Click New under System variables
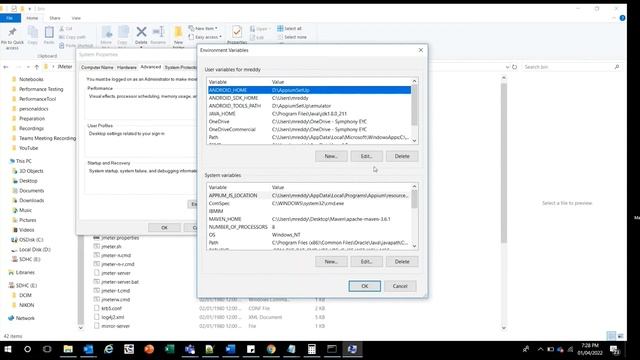Screen dimensions: 640x360 point(331,262)
